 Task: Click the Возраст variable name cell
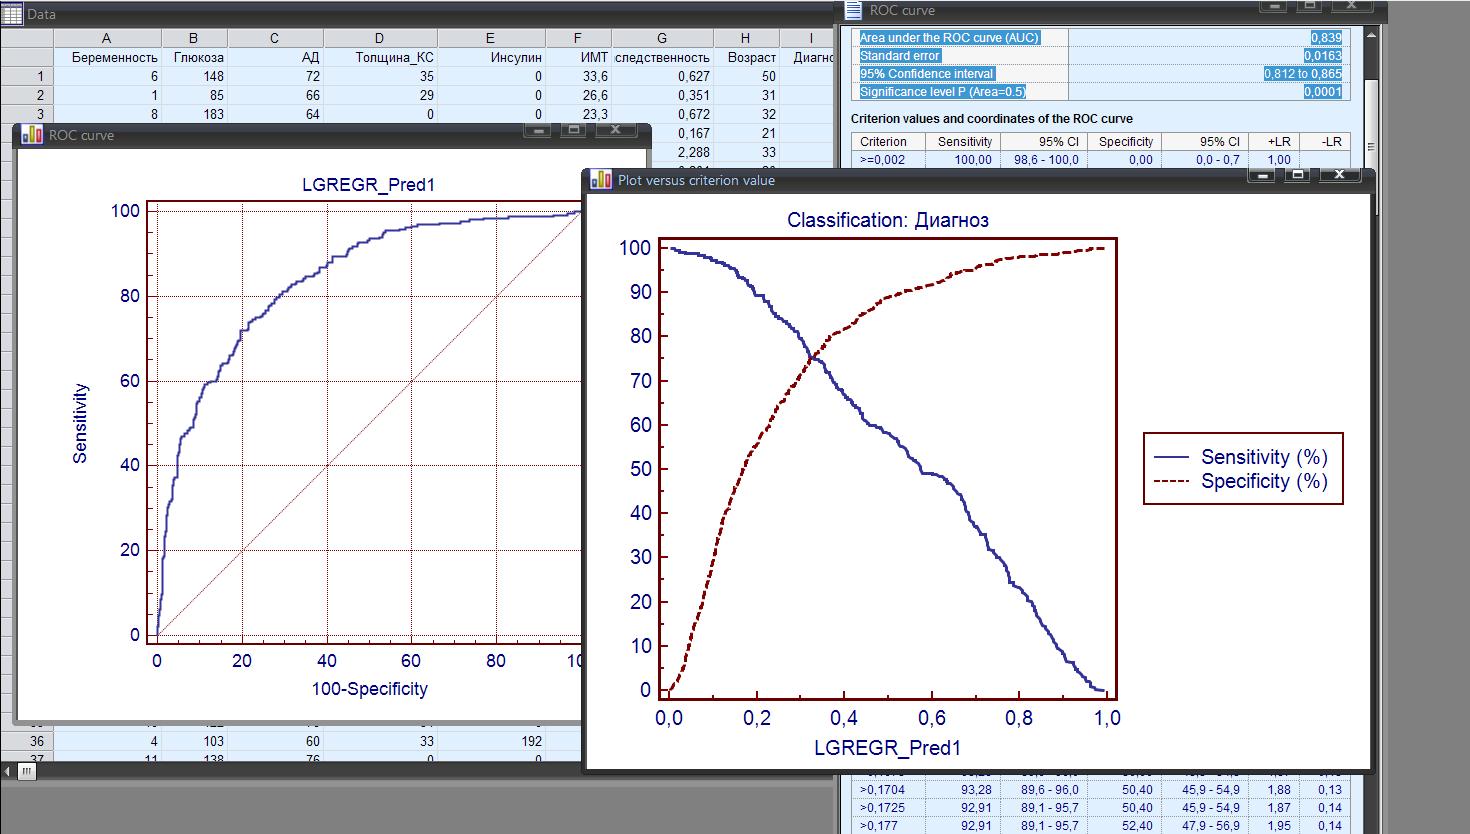[751, 57]
